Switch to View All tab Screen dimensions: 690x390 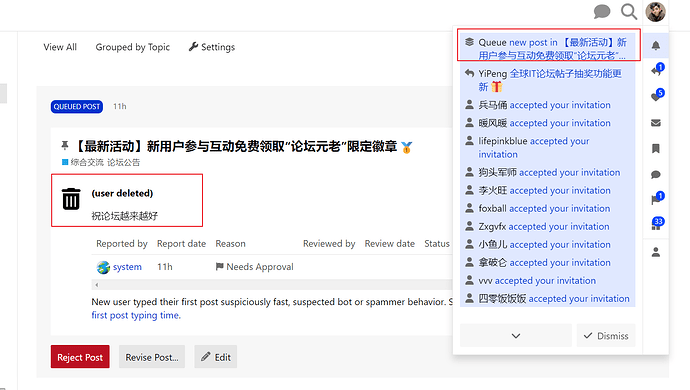pos(60,47)
